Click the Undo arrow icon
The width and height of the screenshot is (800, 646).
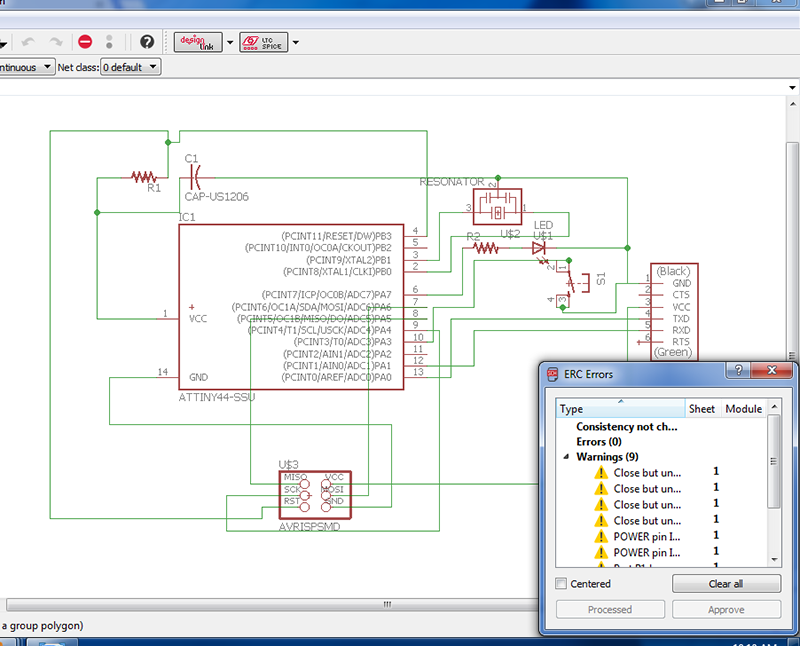(x=29, y=42)
